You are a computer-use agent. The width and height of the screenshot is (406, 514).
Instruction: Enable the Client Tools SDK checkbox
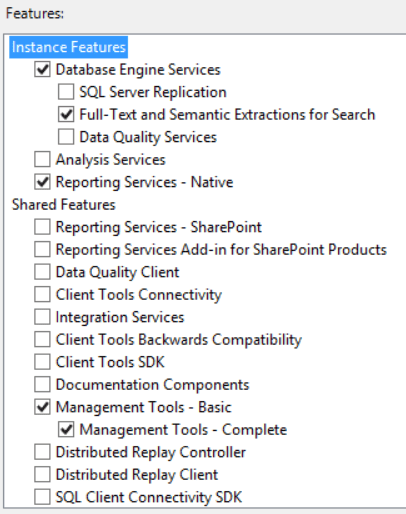point(42,362)
